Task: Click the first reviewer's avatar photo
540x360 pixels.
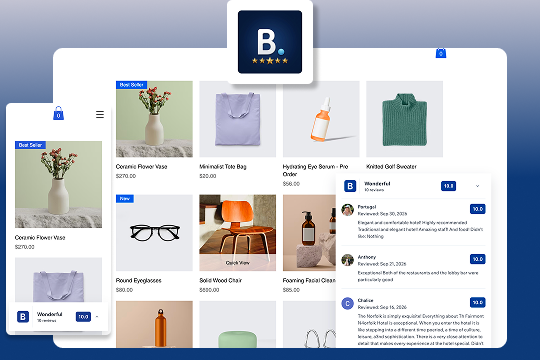Action: tap(347, 210)
